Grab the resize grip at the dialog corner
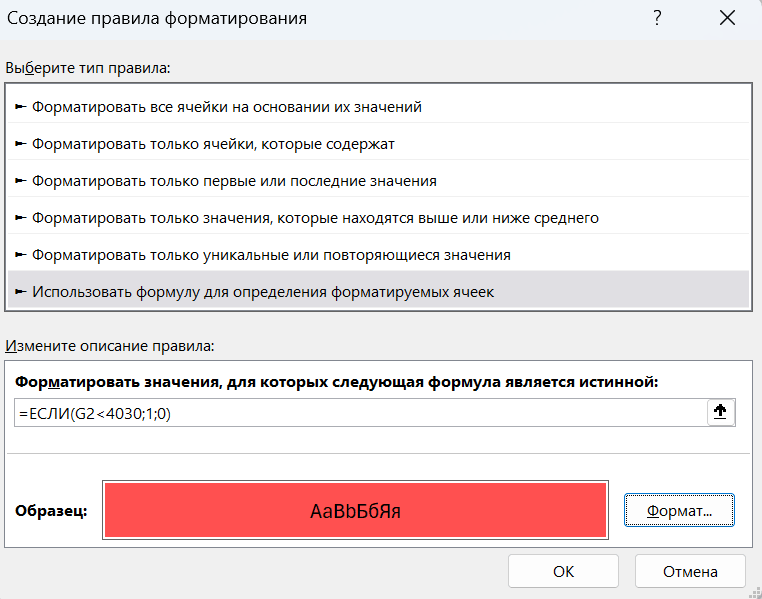 coord(755,592)
